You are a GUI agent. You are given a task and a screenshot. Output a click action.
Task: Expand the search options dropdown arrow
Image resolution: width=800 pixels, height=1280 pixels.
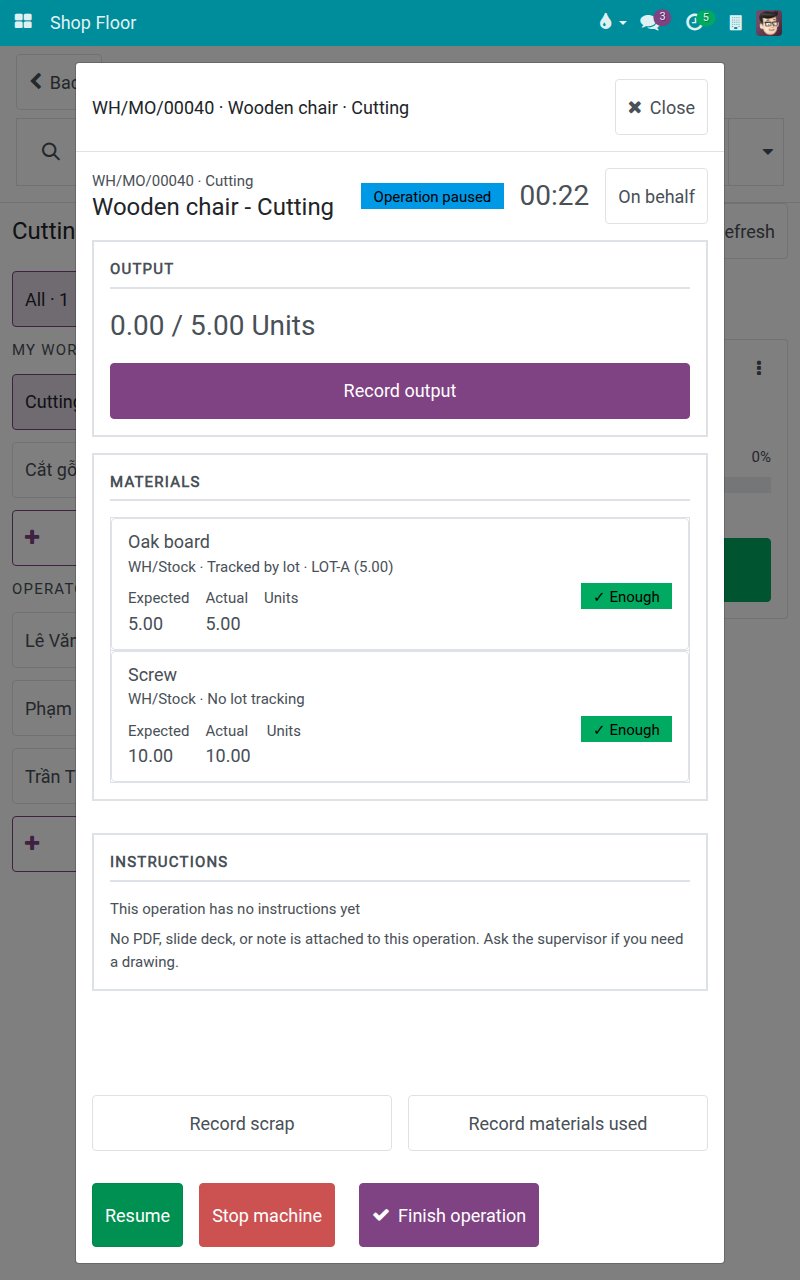tap(768, 152)
